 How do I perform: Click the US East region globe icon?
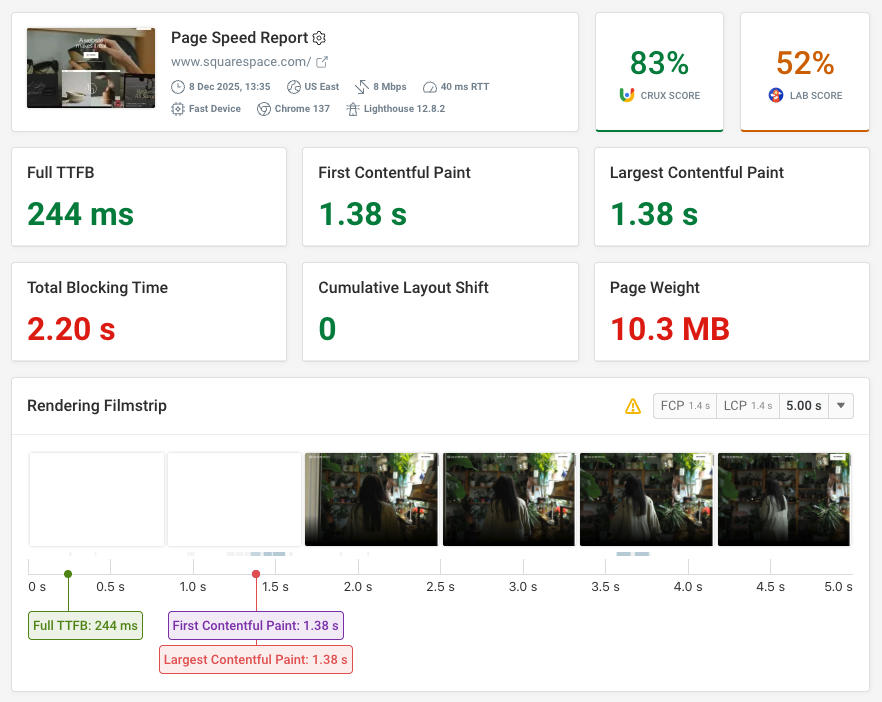pos(293,87)
